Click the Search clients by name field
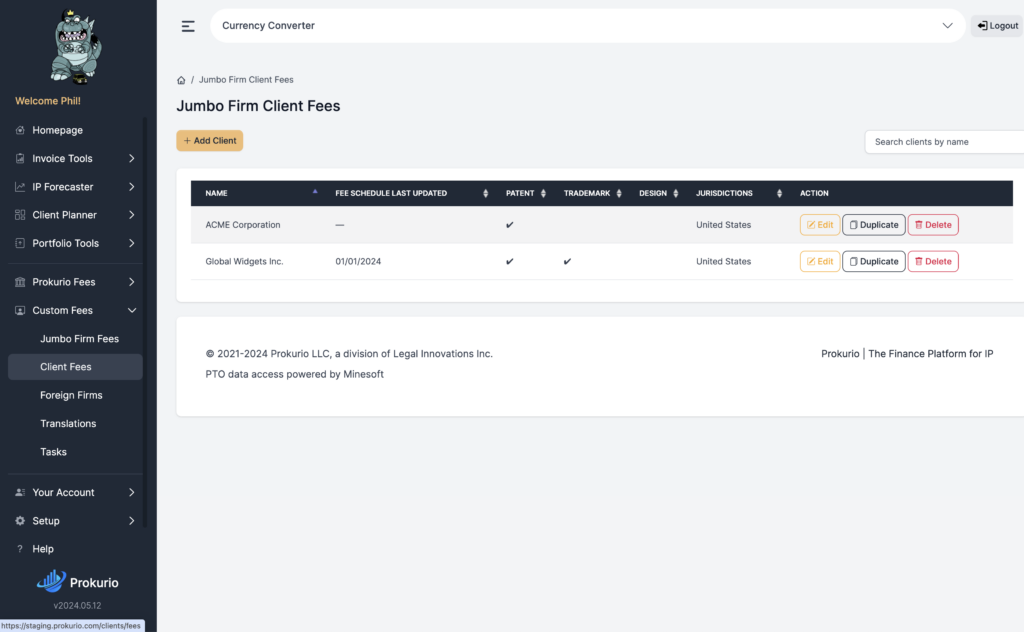1024x632 pixels. pos(944,142)
